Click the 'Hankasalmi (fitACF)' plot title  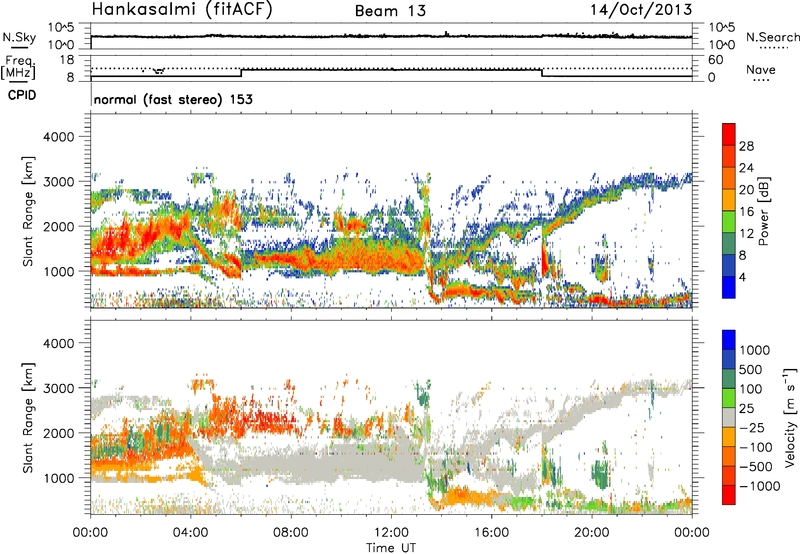point(182,10)
